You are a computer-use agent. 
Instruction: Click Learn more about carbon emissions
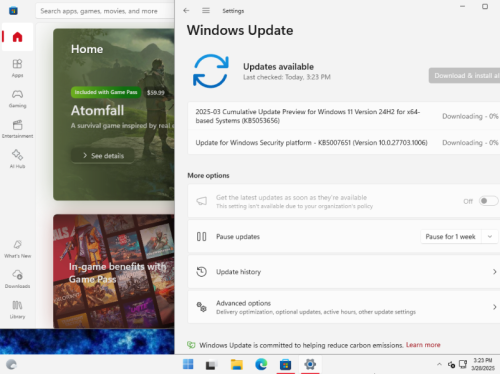point(423,345)
